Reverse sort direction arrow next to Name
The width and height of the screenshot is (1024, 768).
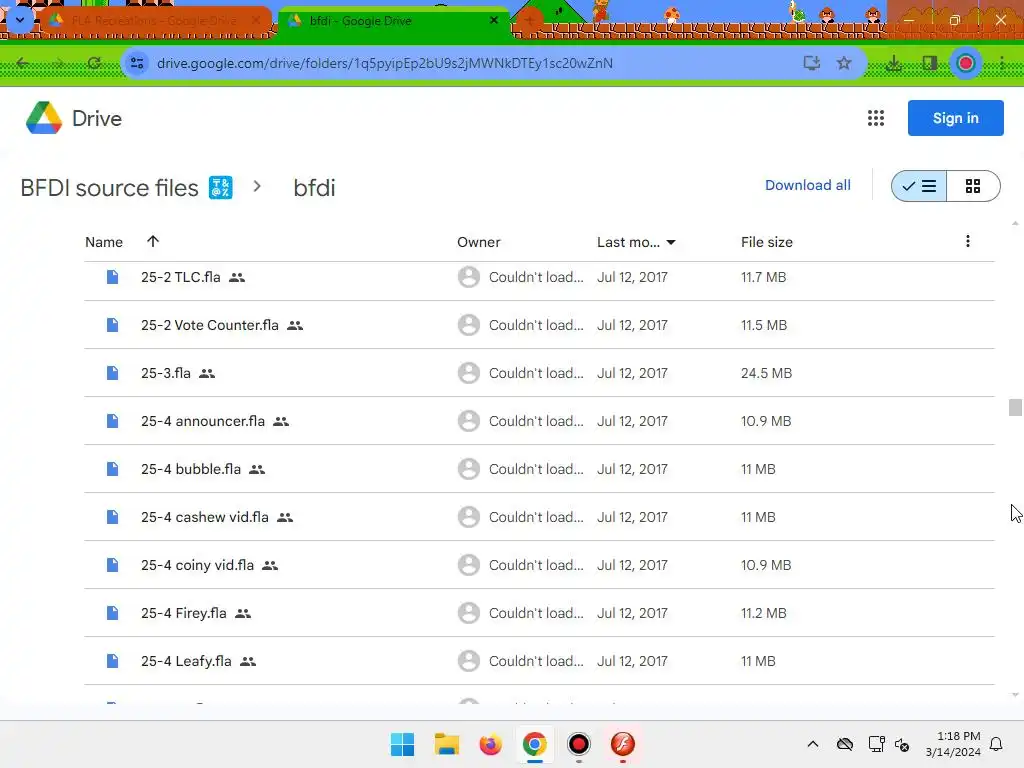153,241
